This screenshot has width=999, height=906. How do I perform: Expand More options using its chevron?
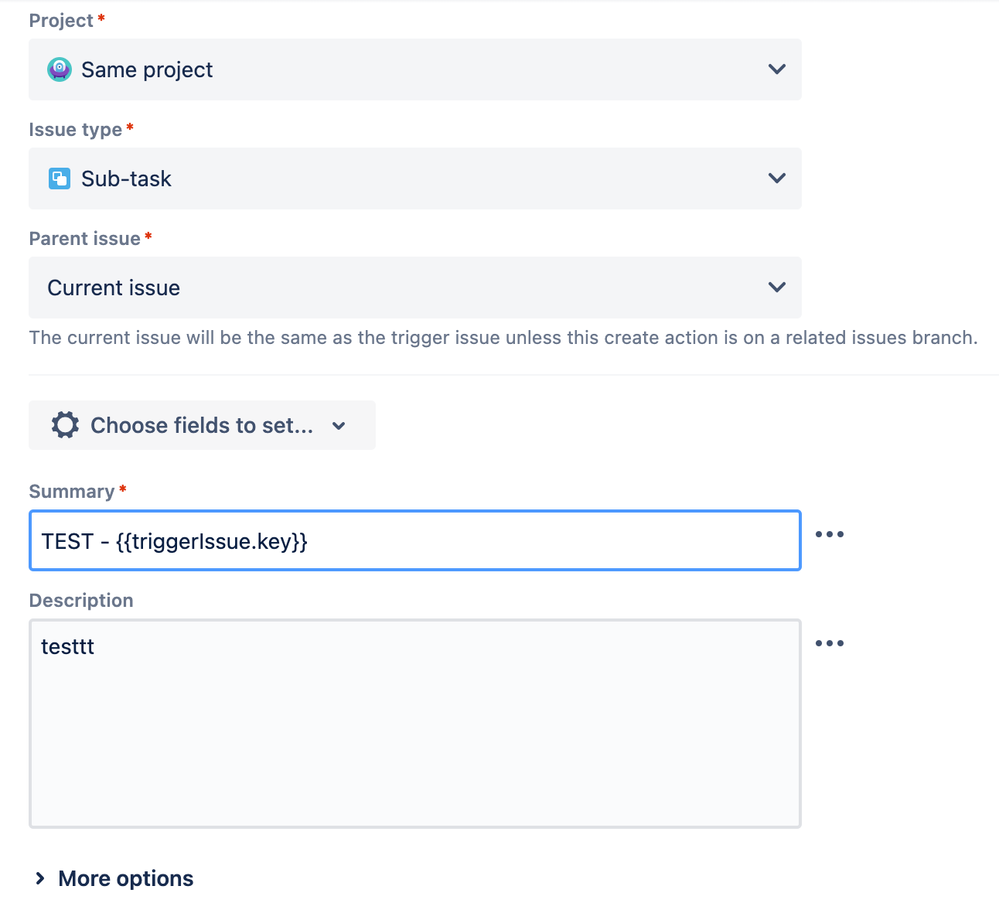click(x=40, y=879)
